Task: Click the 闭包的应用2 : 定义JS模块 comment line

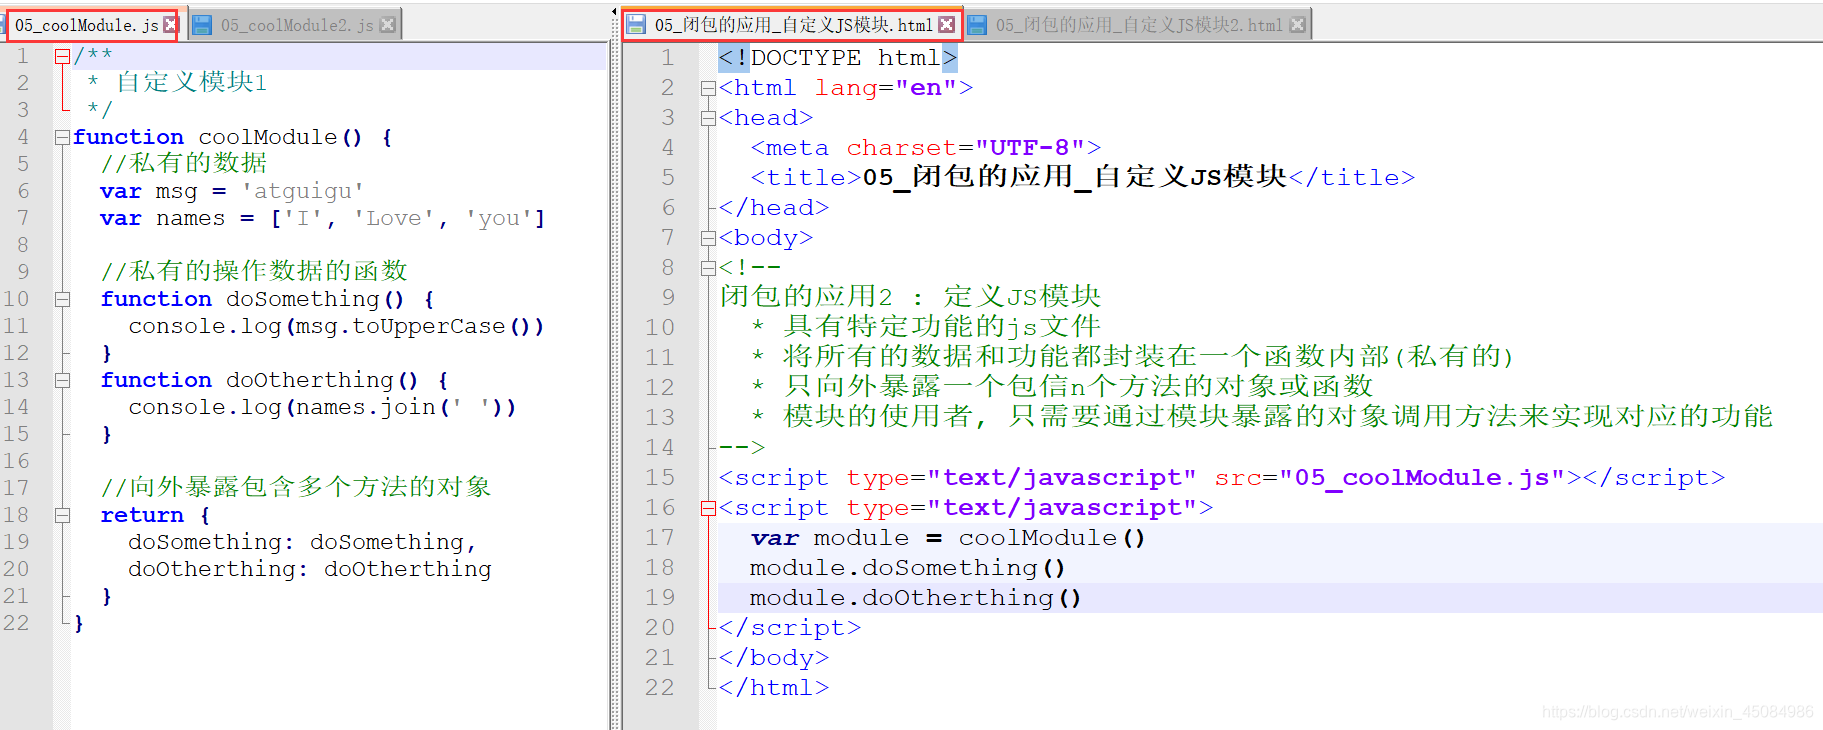Action: (x=910, y=297)
